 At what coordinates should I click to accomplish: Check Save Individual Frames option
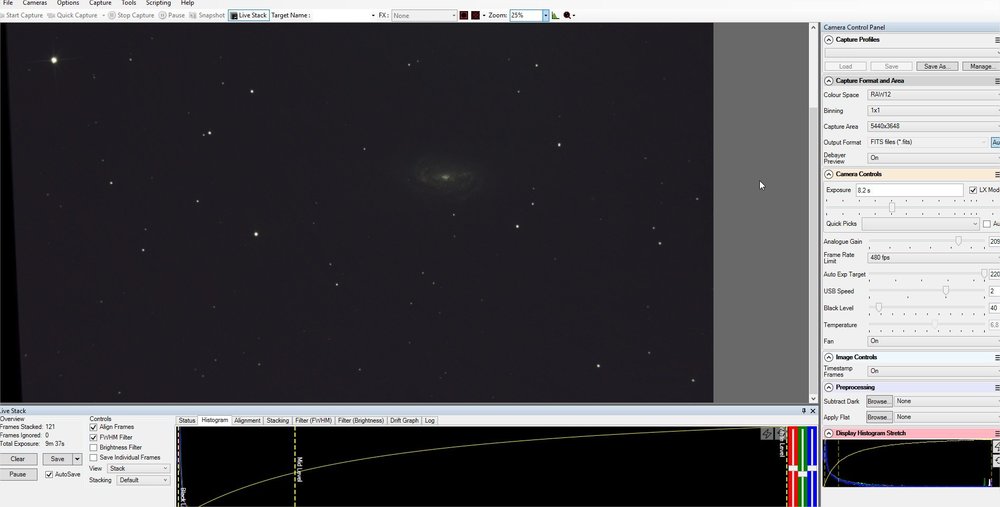click(94, 458)
